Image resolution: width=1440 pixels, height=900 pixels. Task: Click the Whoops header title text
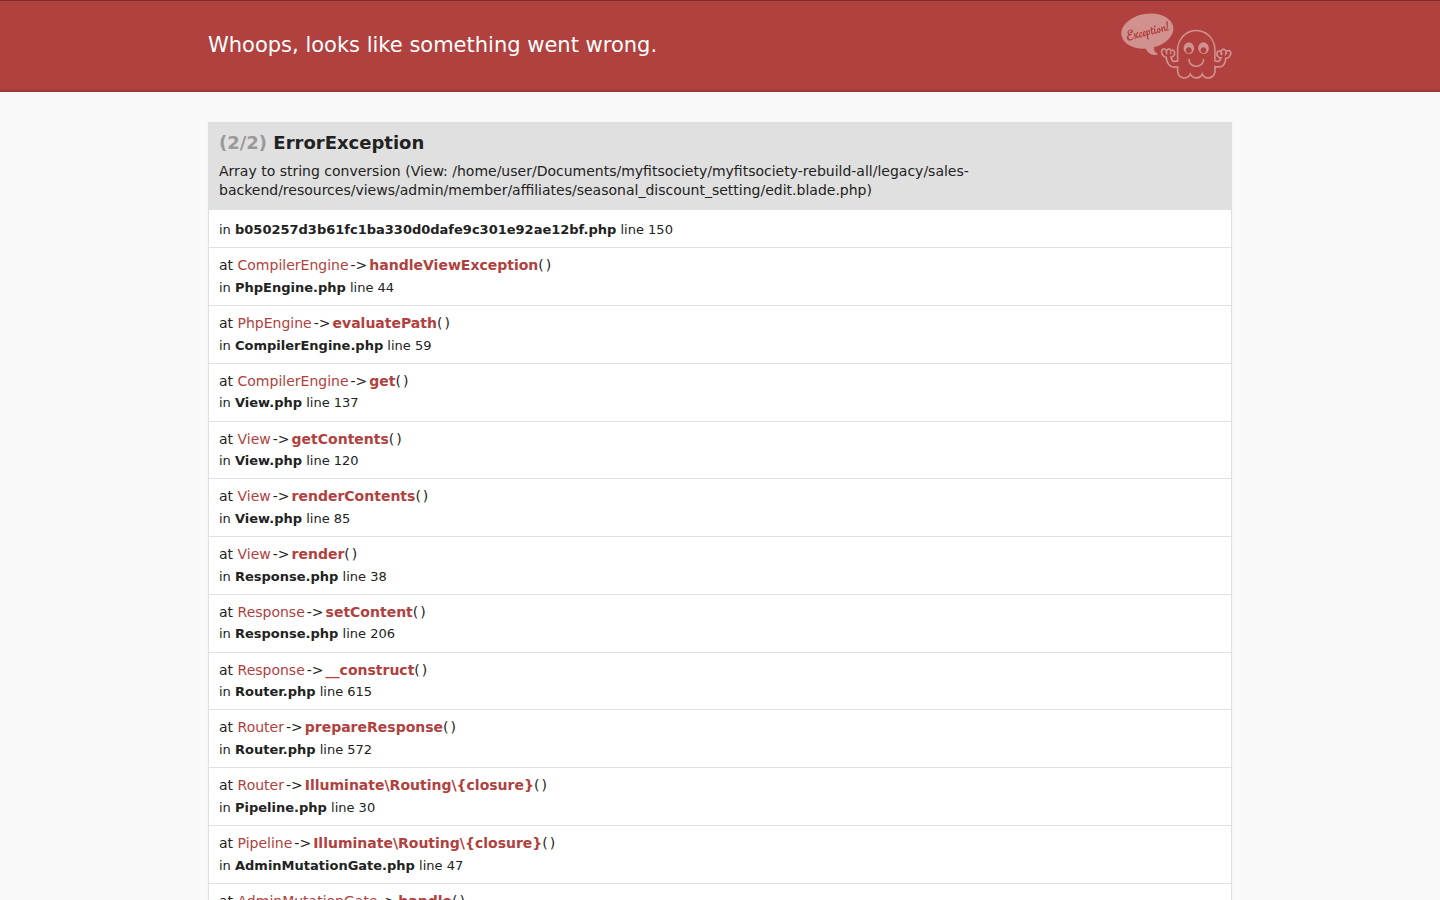(432, 45)
